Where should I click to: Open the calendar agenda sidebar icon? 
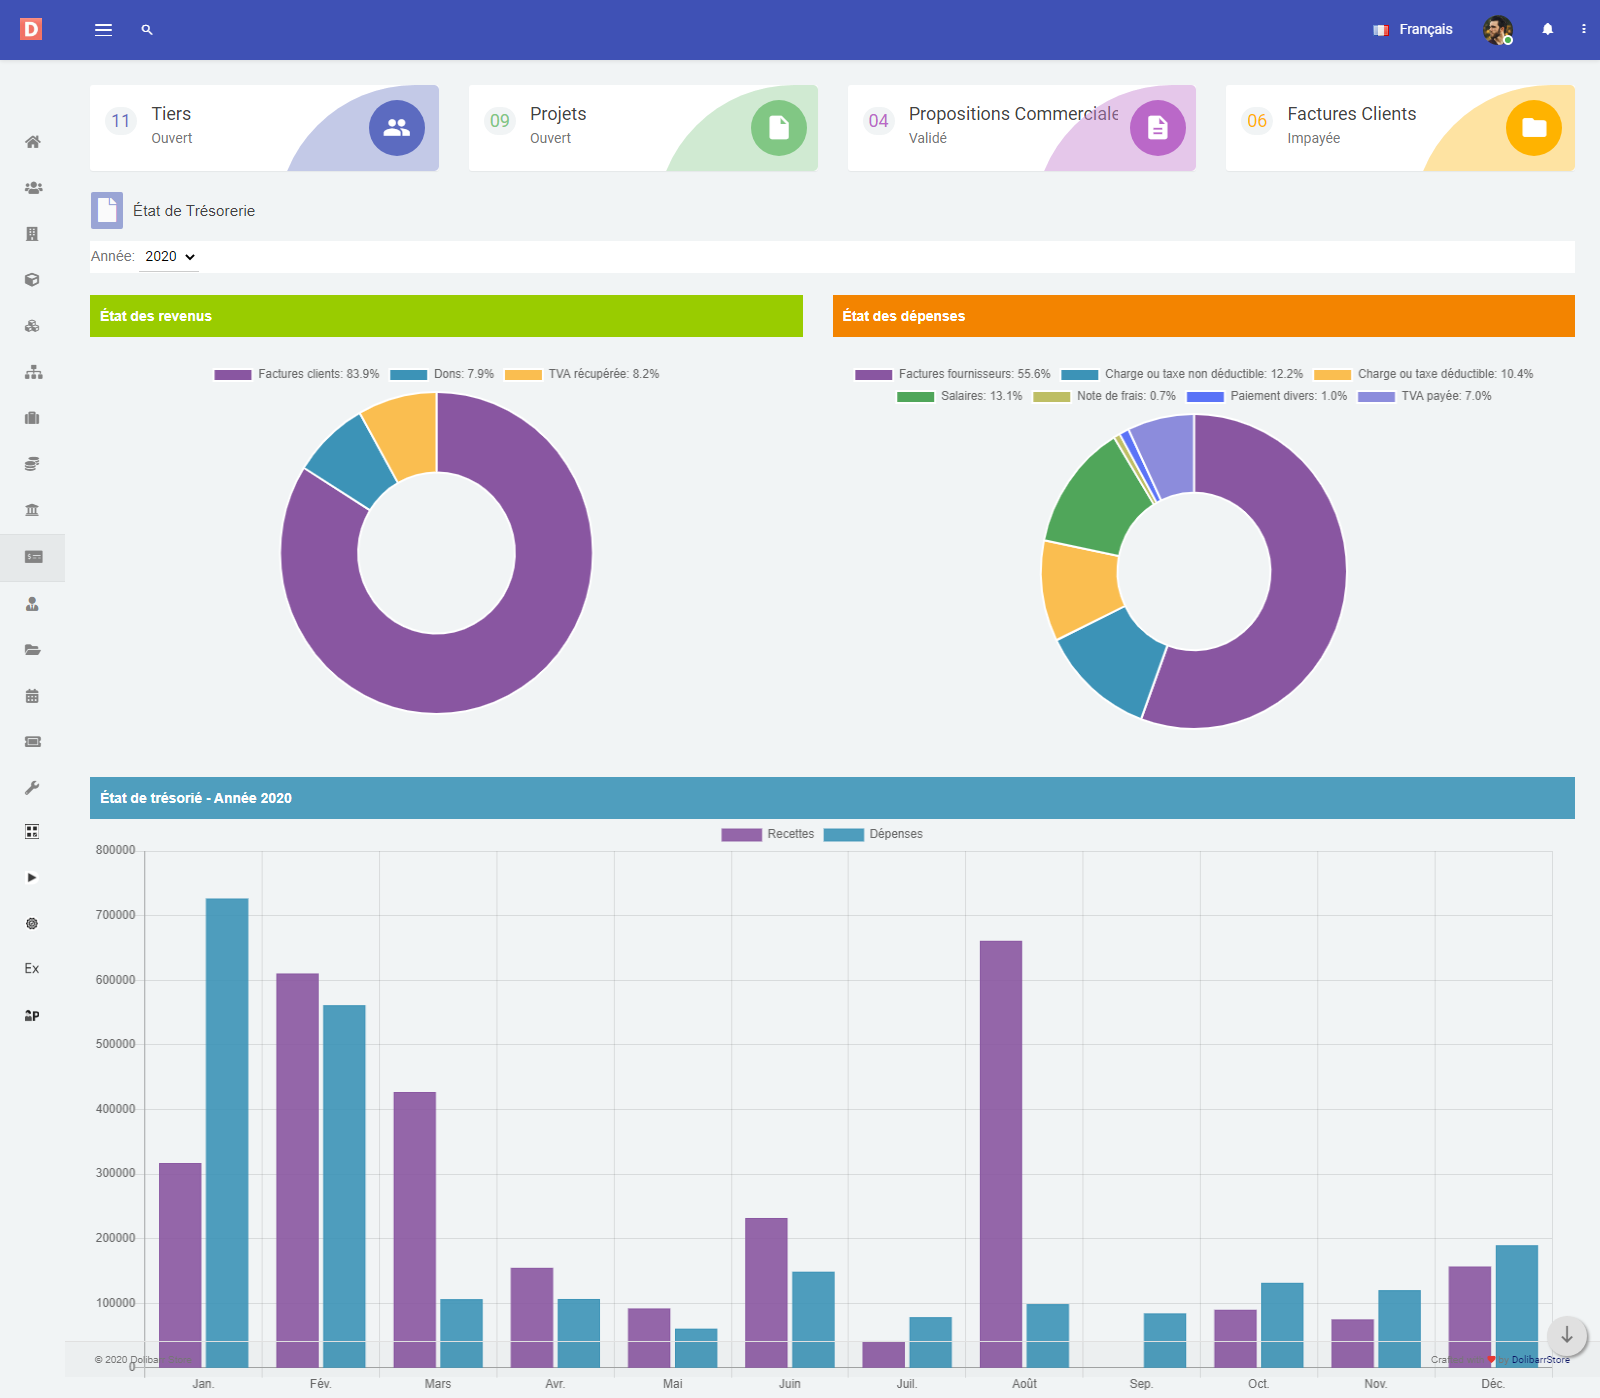point(32,696)
